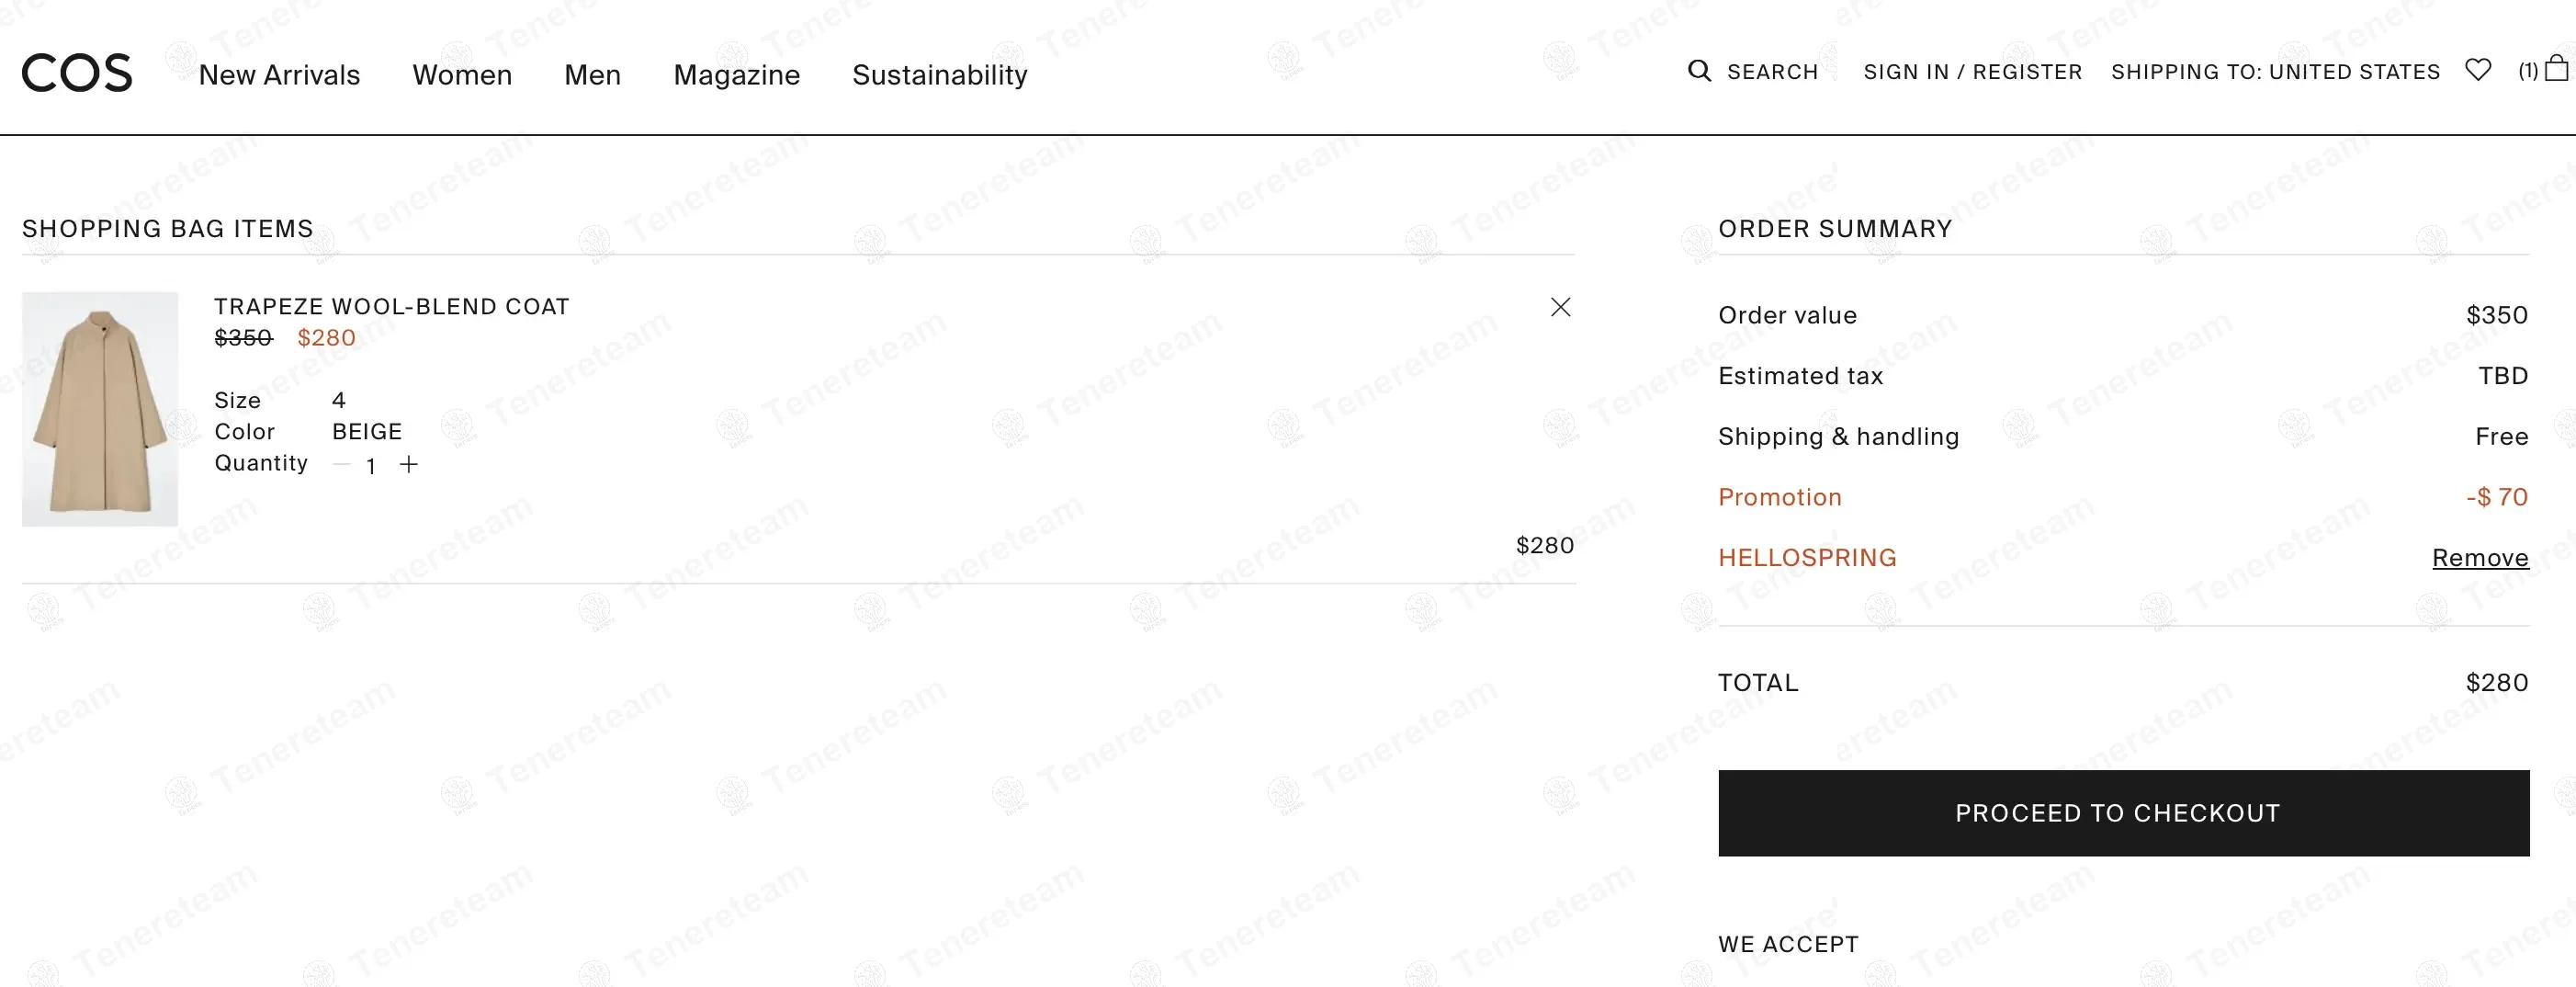Open the wishlist heart icon
The width and height of the screenshot is (2576, 987).
pos(2477,70)
